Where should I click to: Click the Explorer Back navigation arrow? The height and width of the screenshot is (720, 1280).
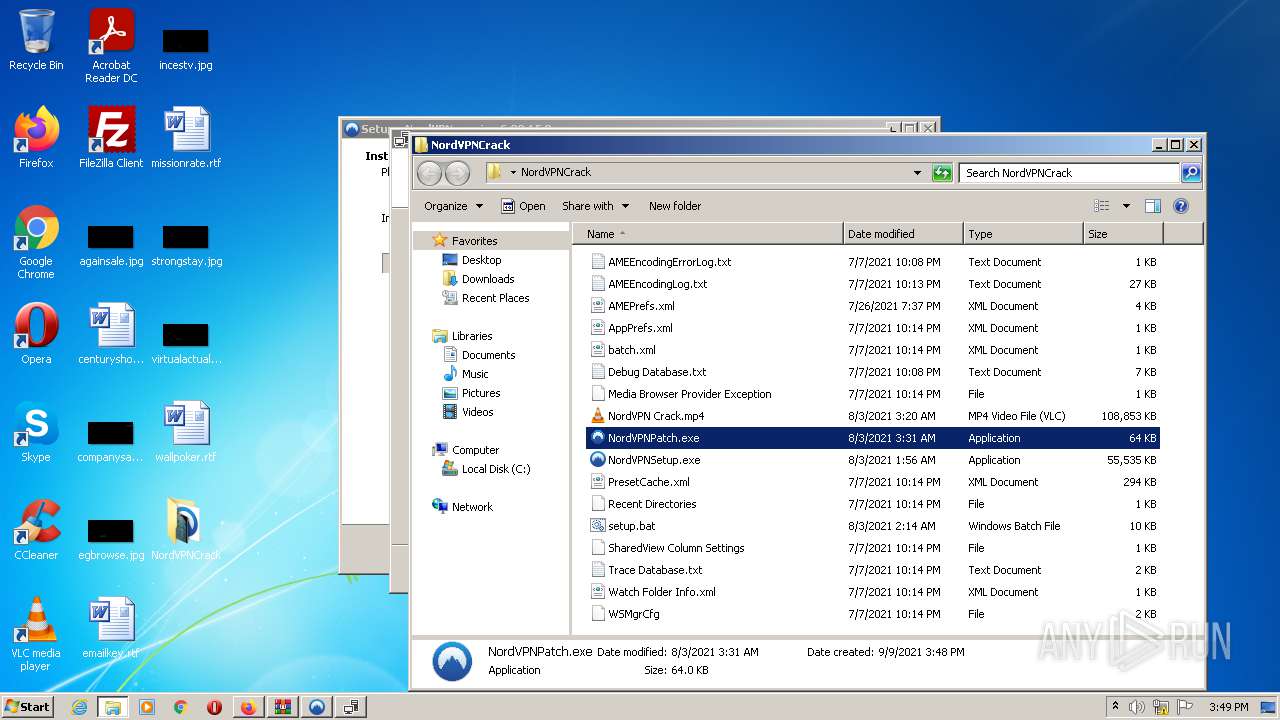[430, 173]
